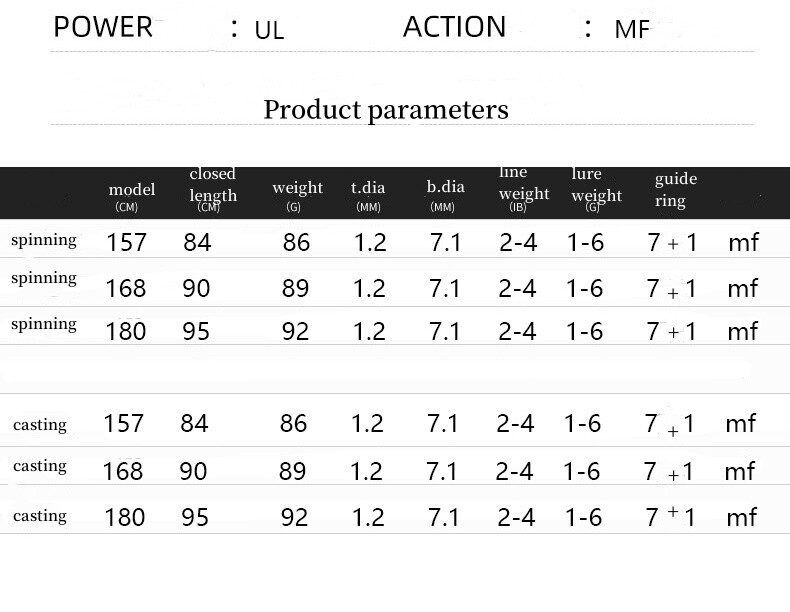Click the MF action value in header
Viewport: 790px width, 612px height.
(x=632, y=30)
